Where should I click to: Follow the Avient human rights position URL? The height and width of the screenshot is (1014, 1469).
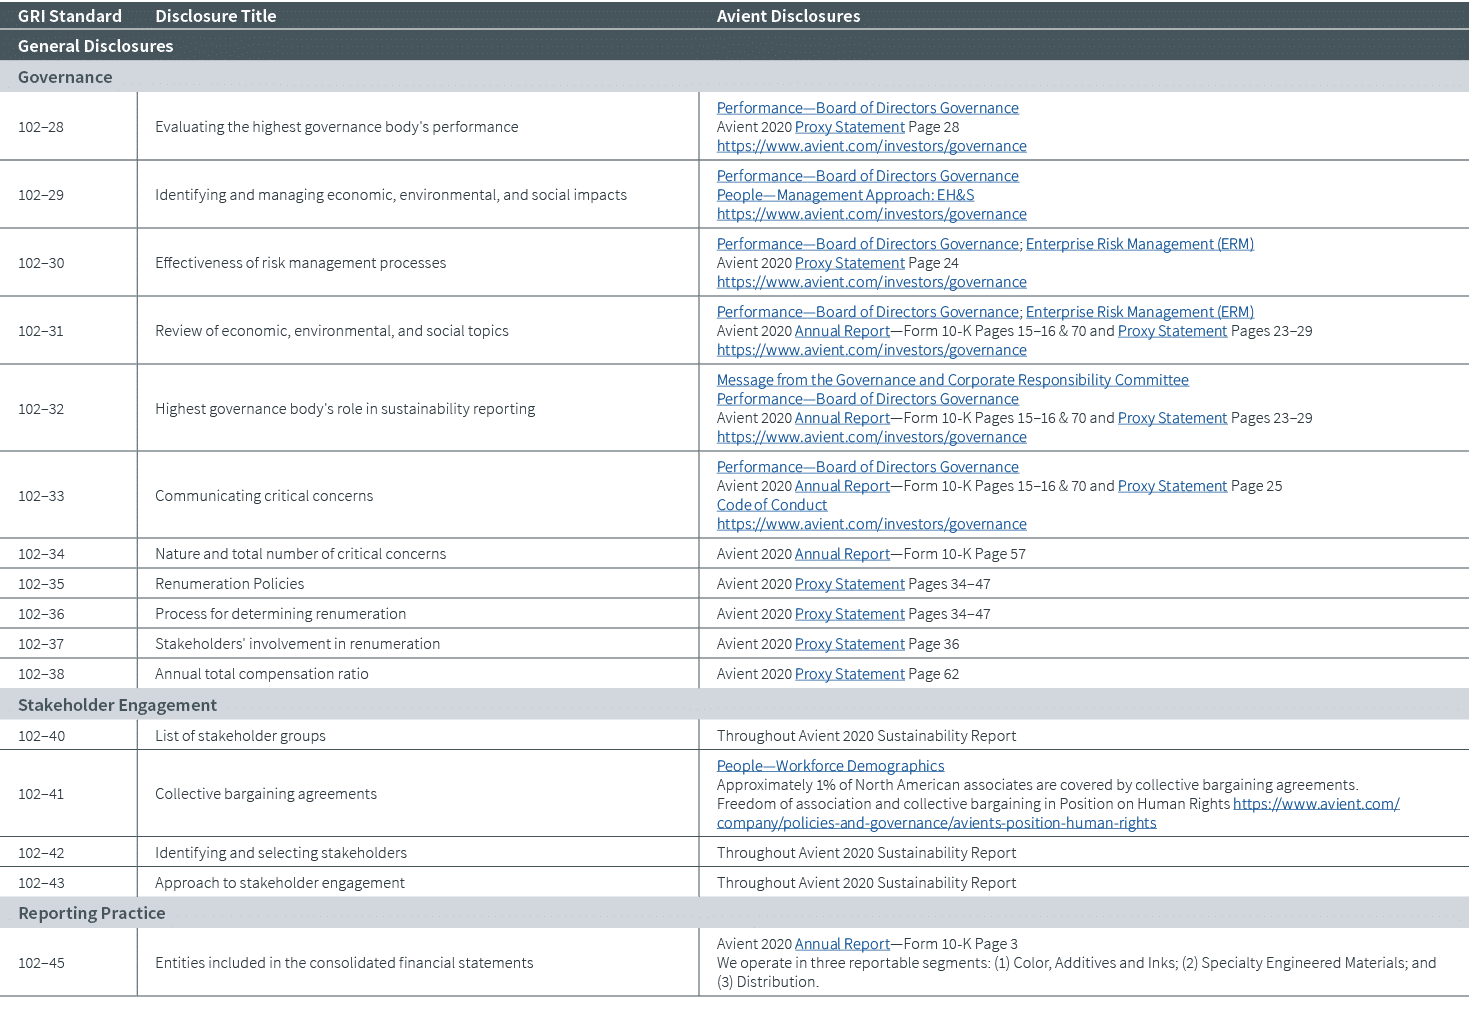[x=1315, y=804]
